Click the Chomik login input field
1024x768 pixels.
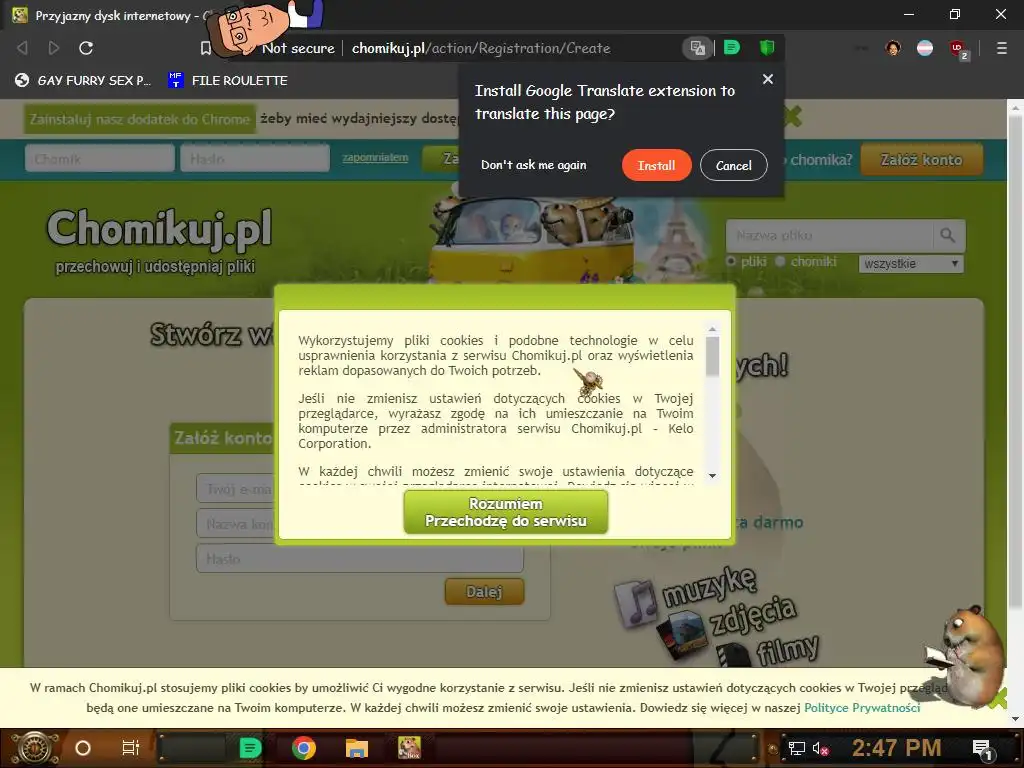[100, 159]
